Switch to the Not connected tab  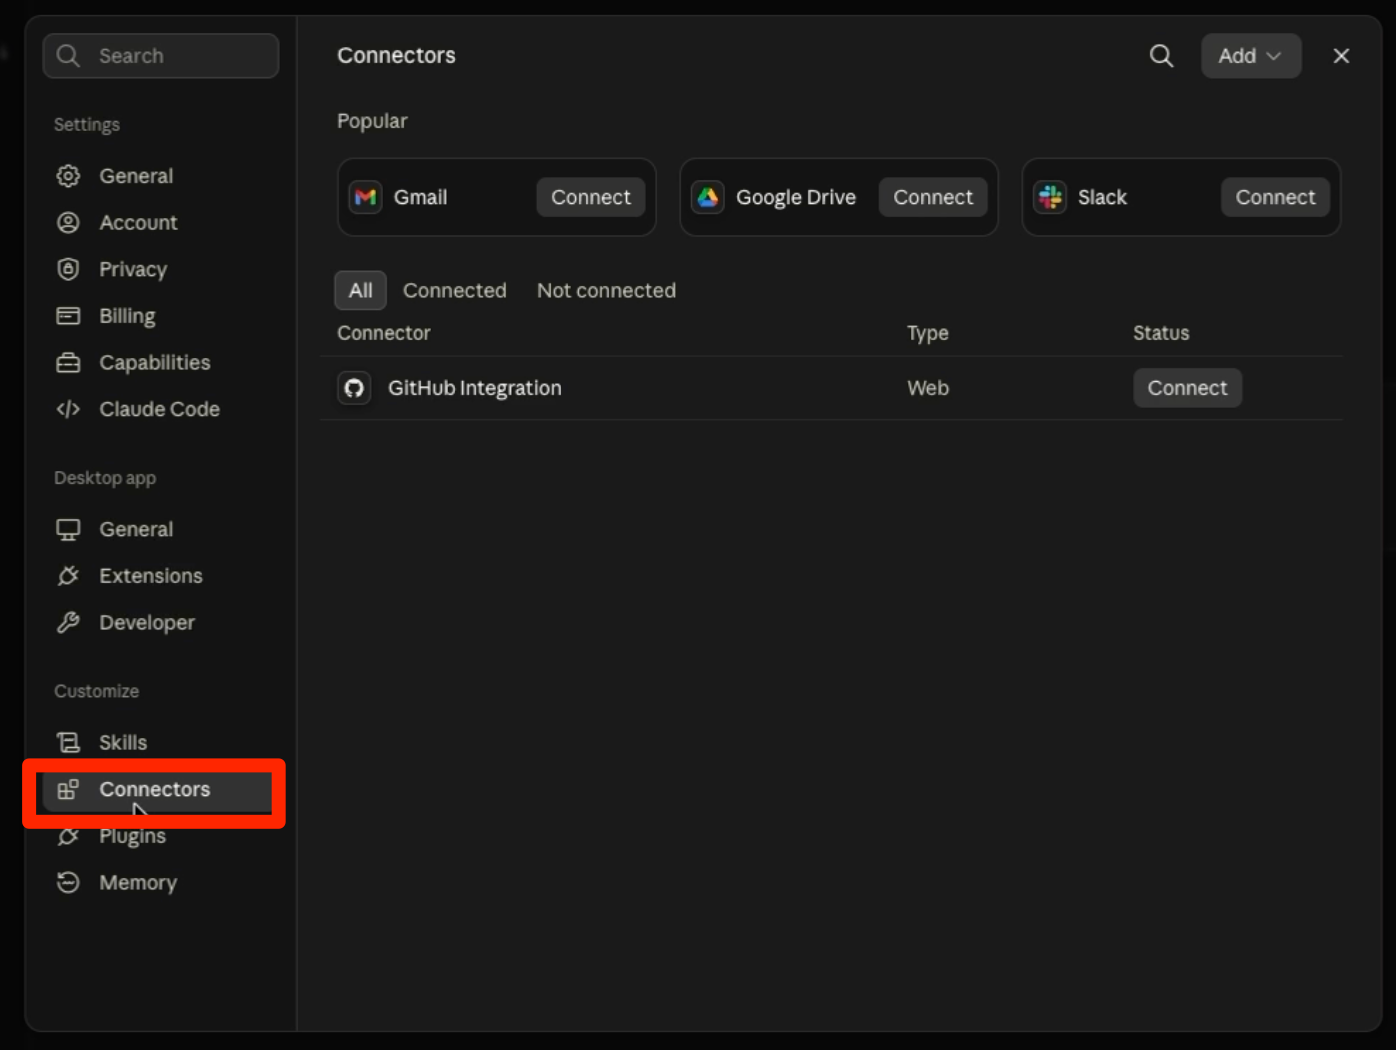(606, 290)
